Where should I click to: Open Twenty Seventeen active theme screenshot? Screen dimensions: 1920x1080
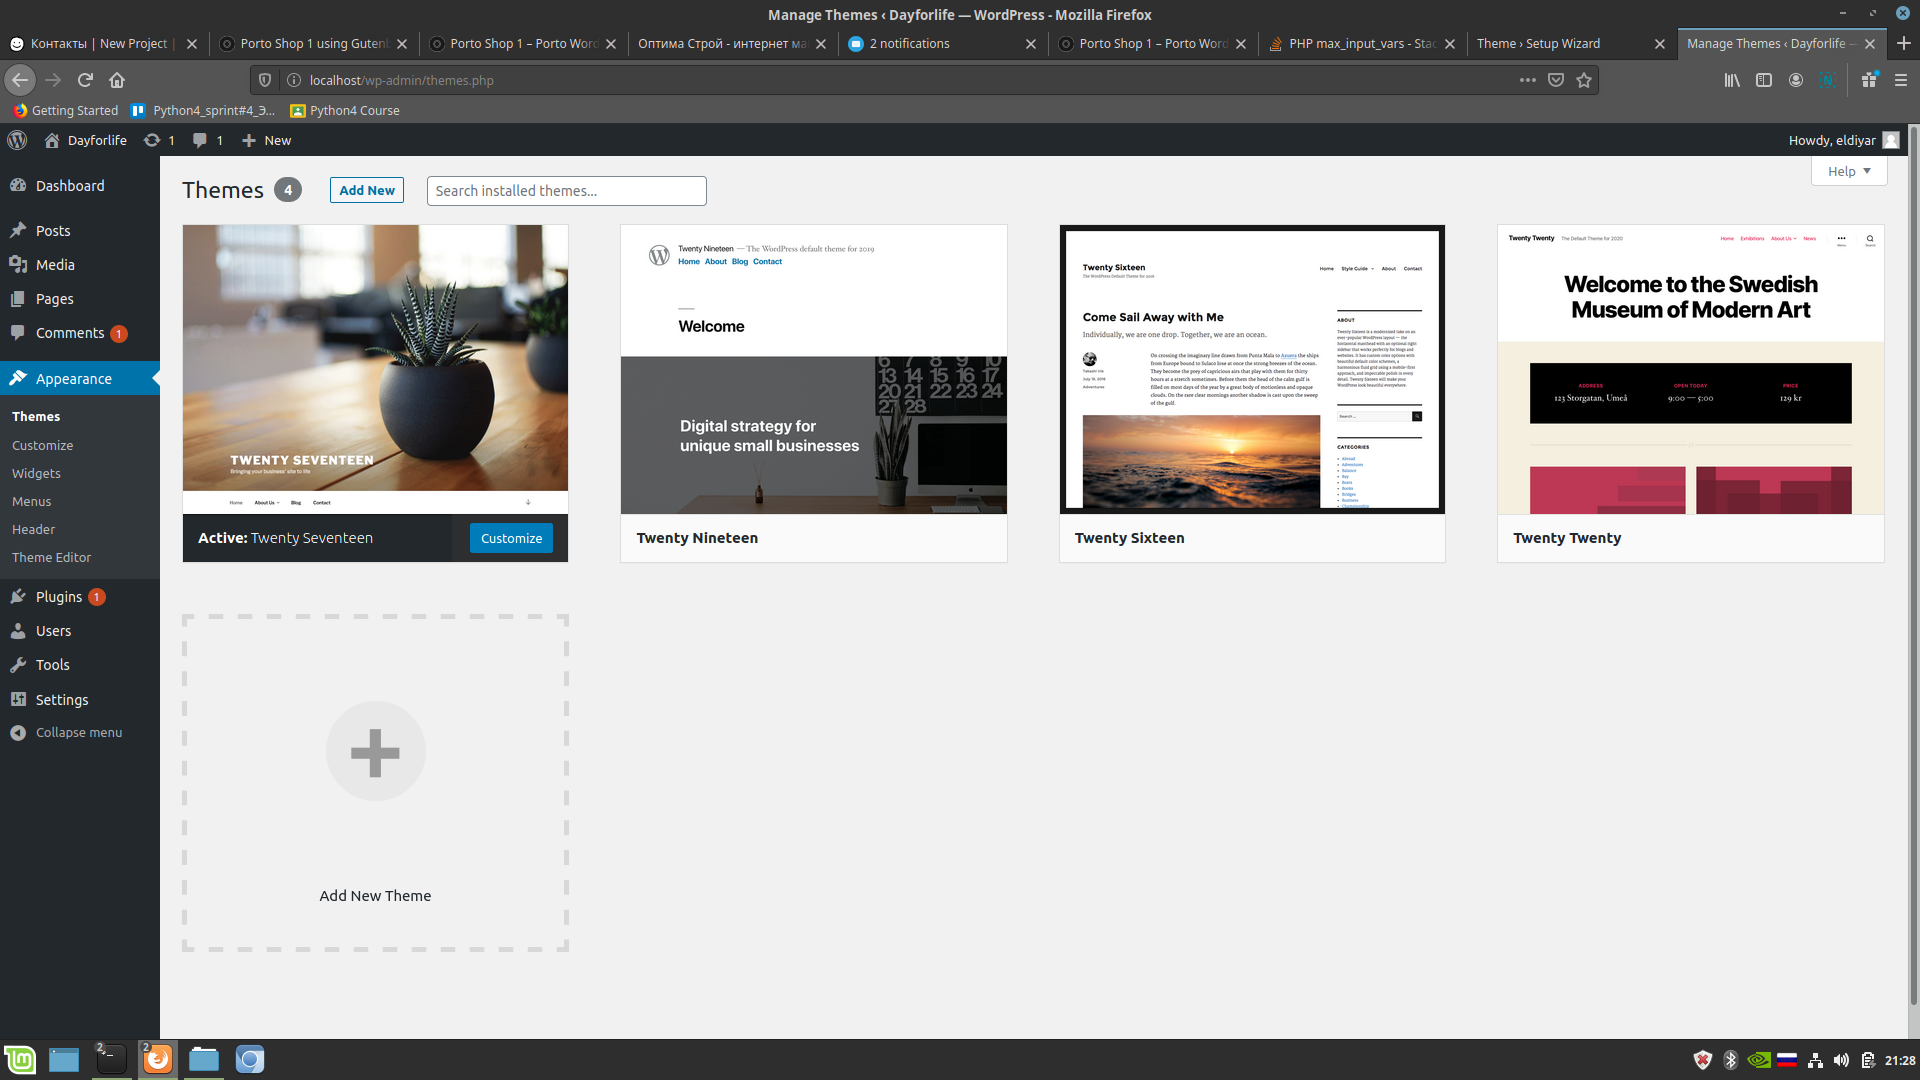pos(375,369)
